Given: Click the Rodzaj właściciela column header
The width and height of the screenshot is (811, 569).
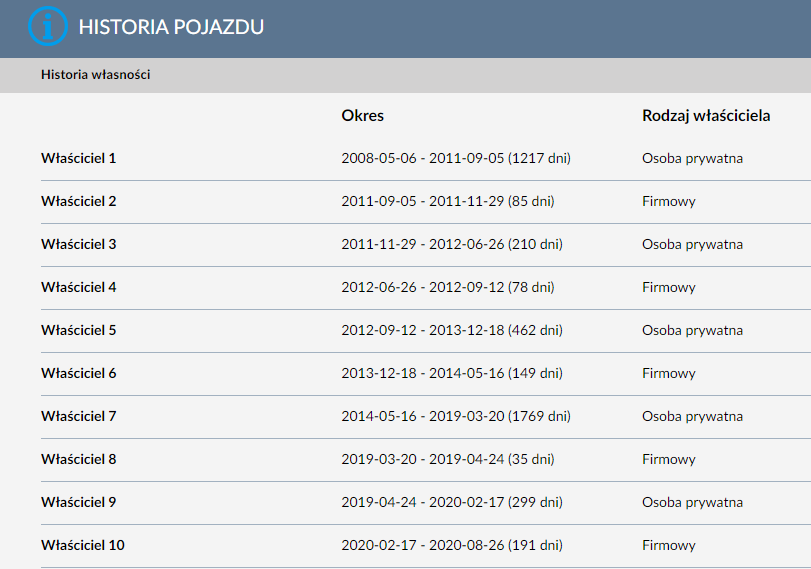Looking at the screenshot, I should (706, 115).
